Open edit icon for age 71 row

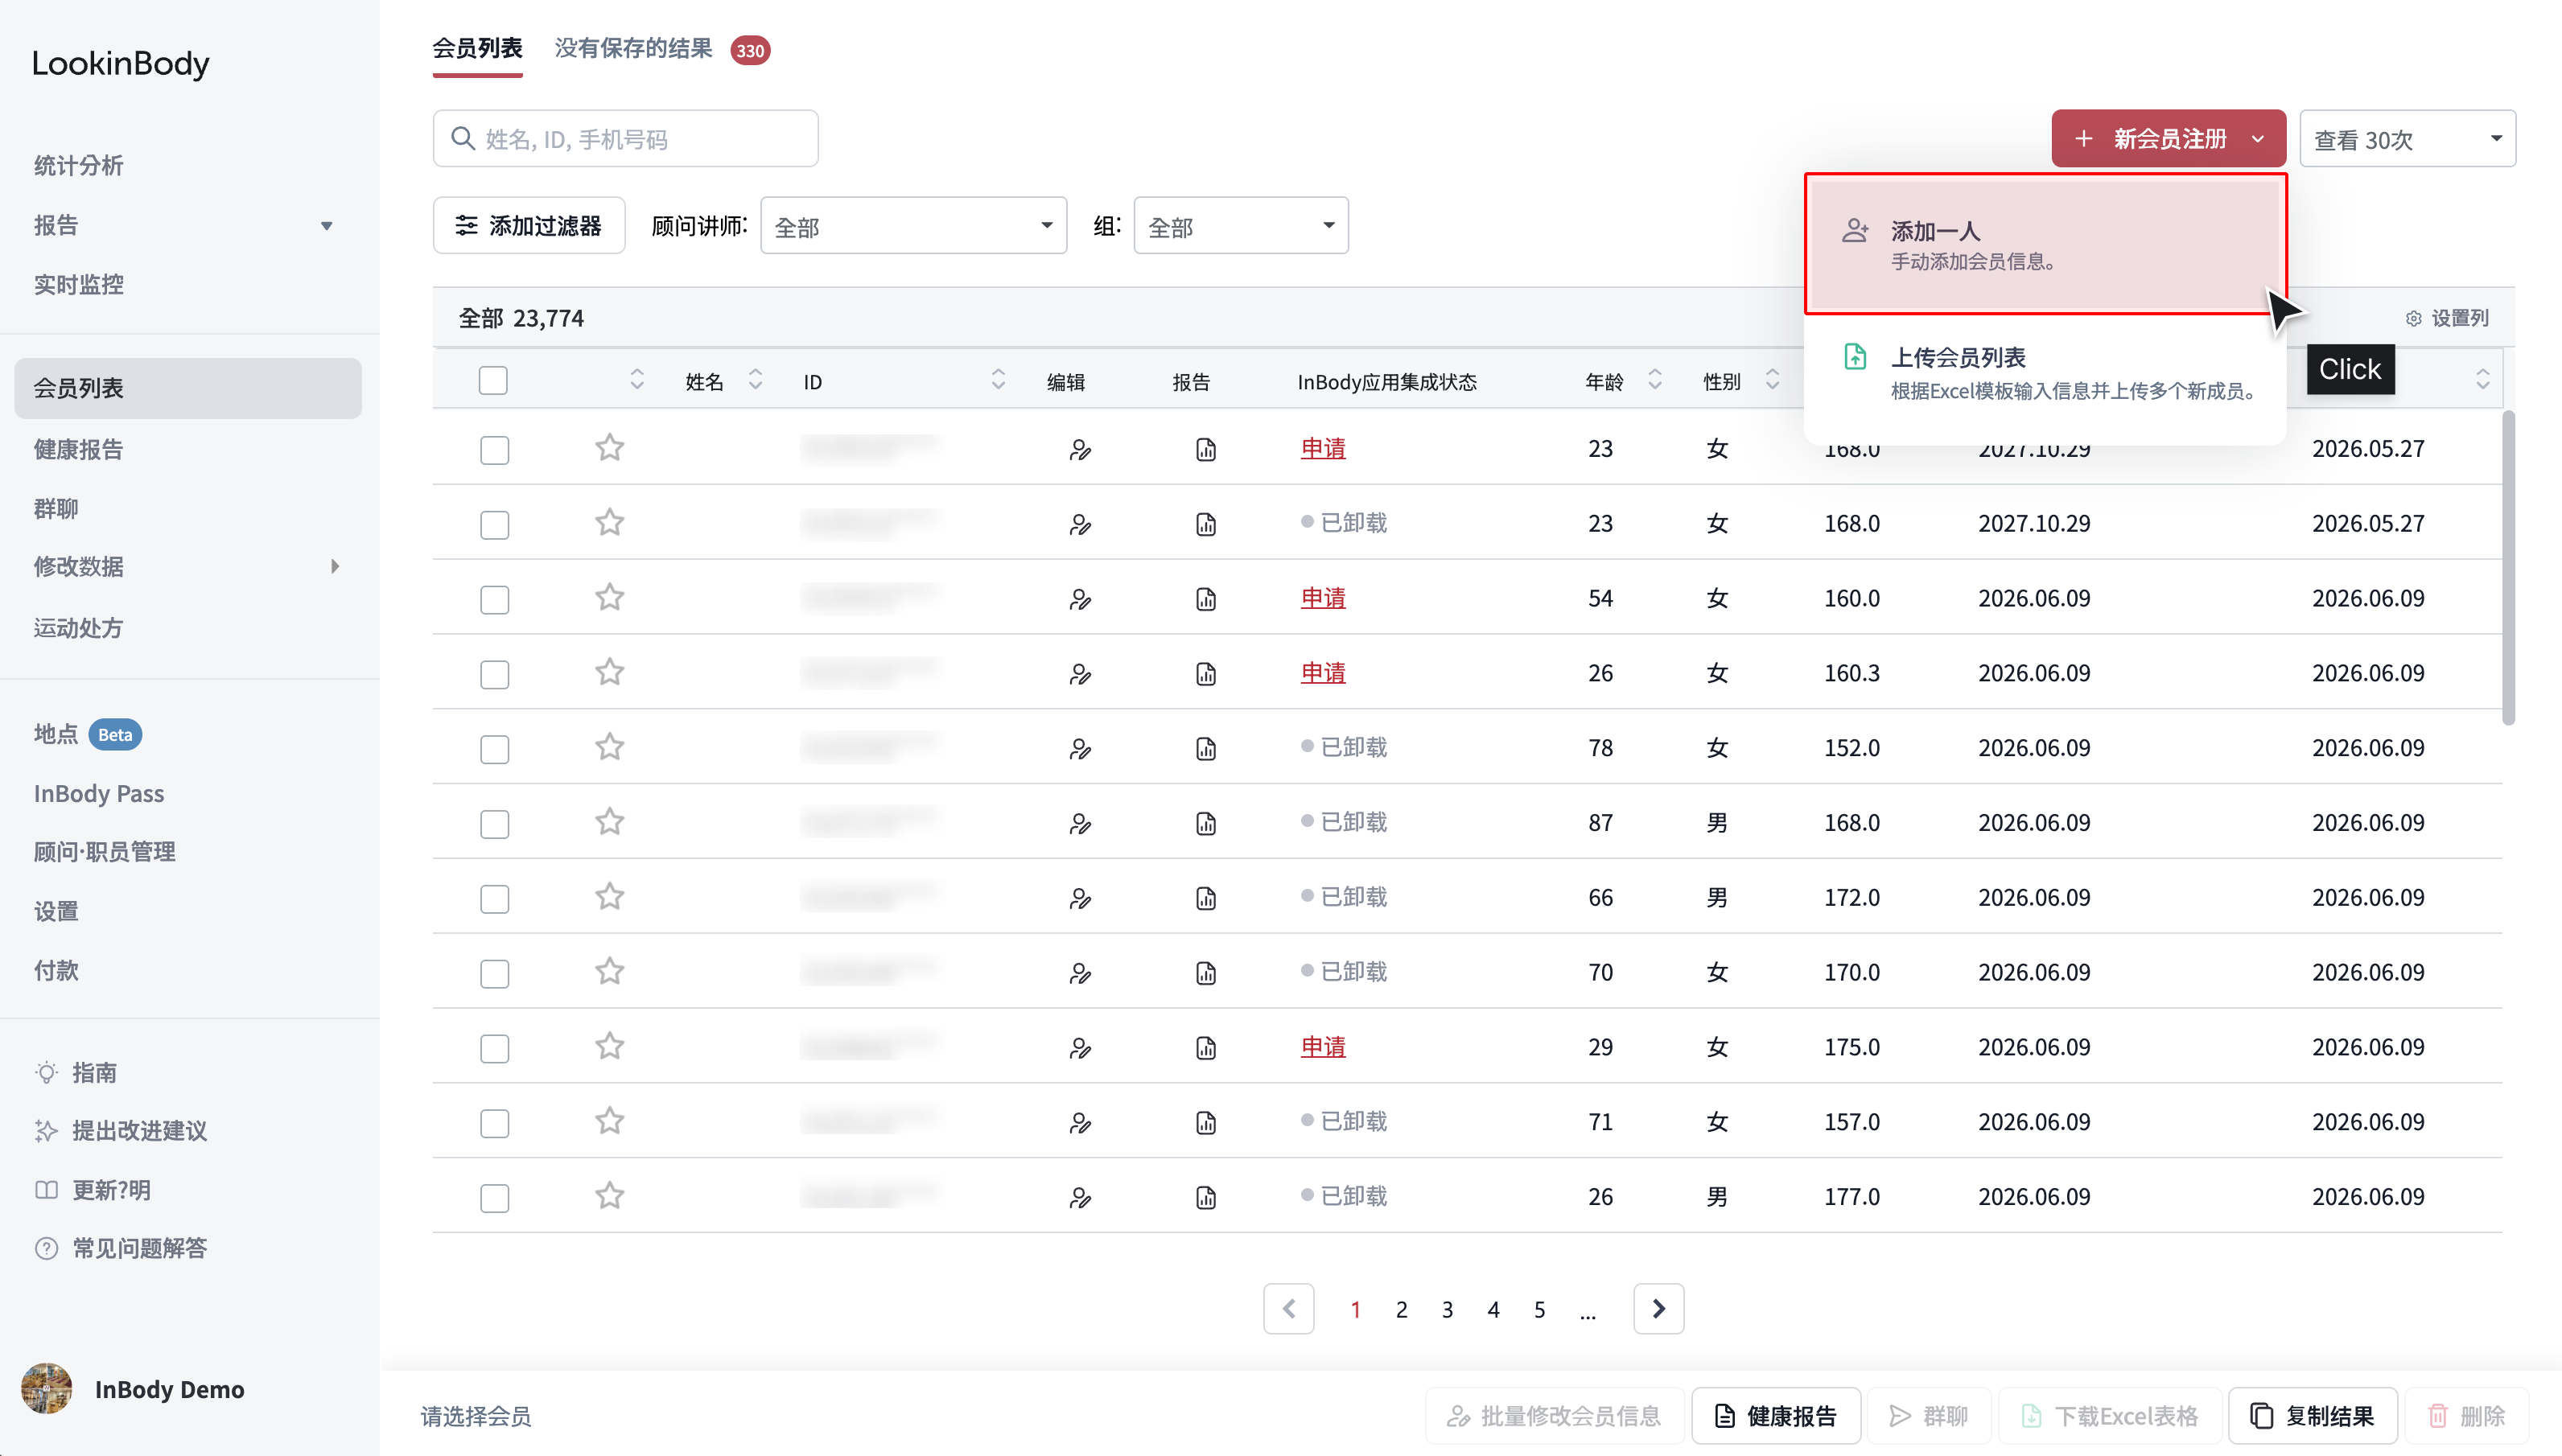point(1080,1123)
